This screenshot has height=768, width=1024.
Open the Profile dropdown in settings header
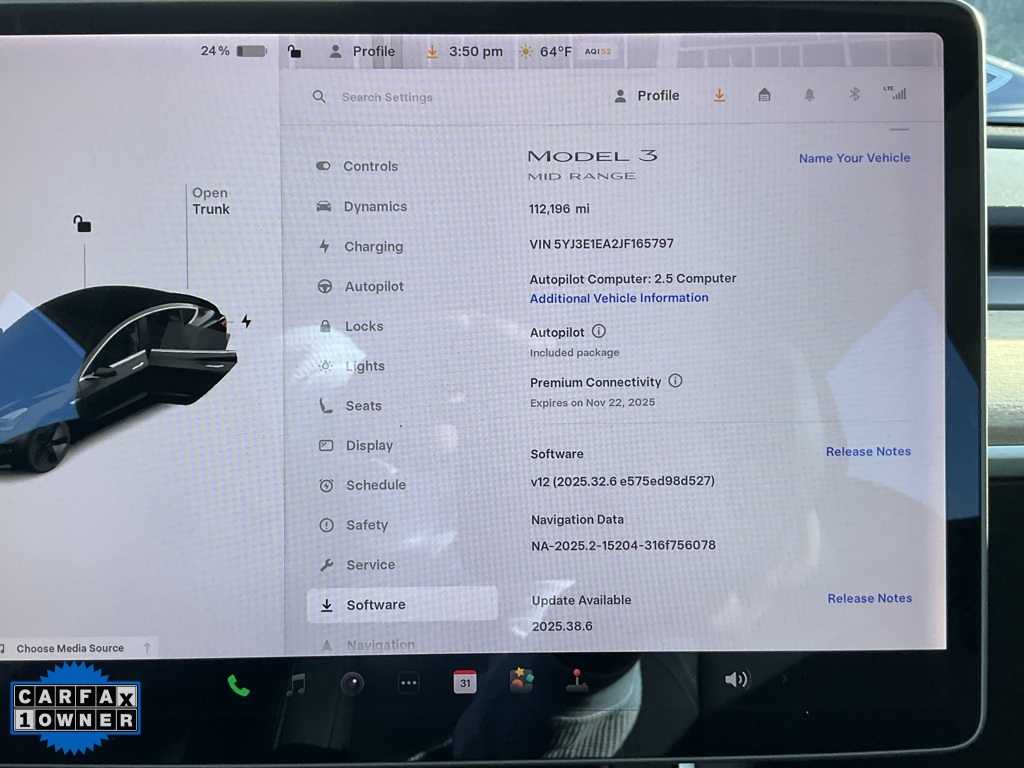click(646, 95)
